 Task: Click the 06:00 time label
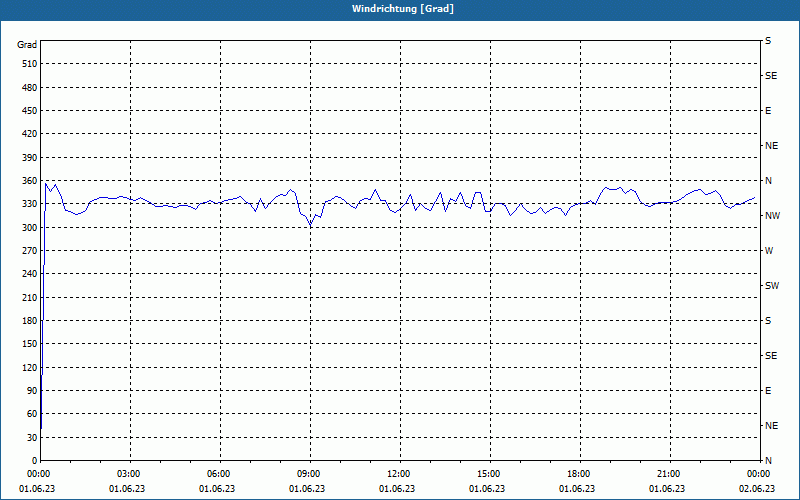[x=218, y=474]
